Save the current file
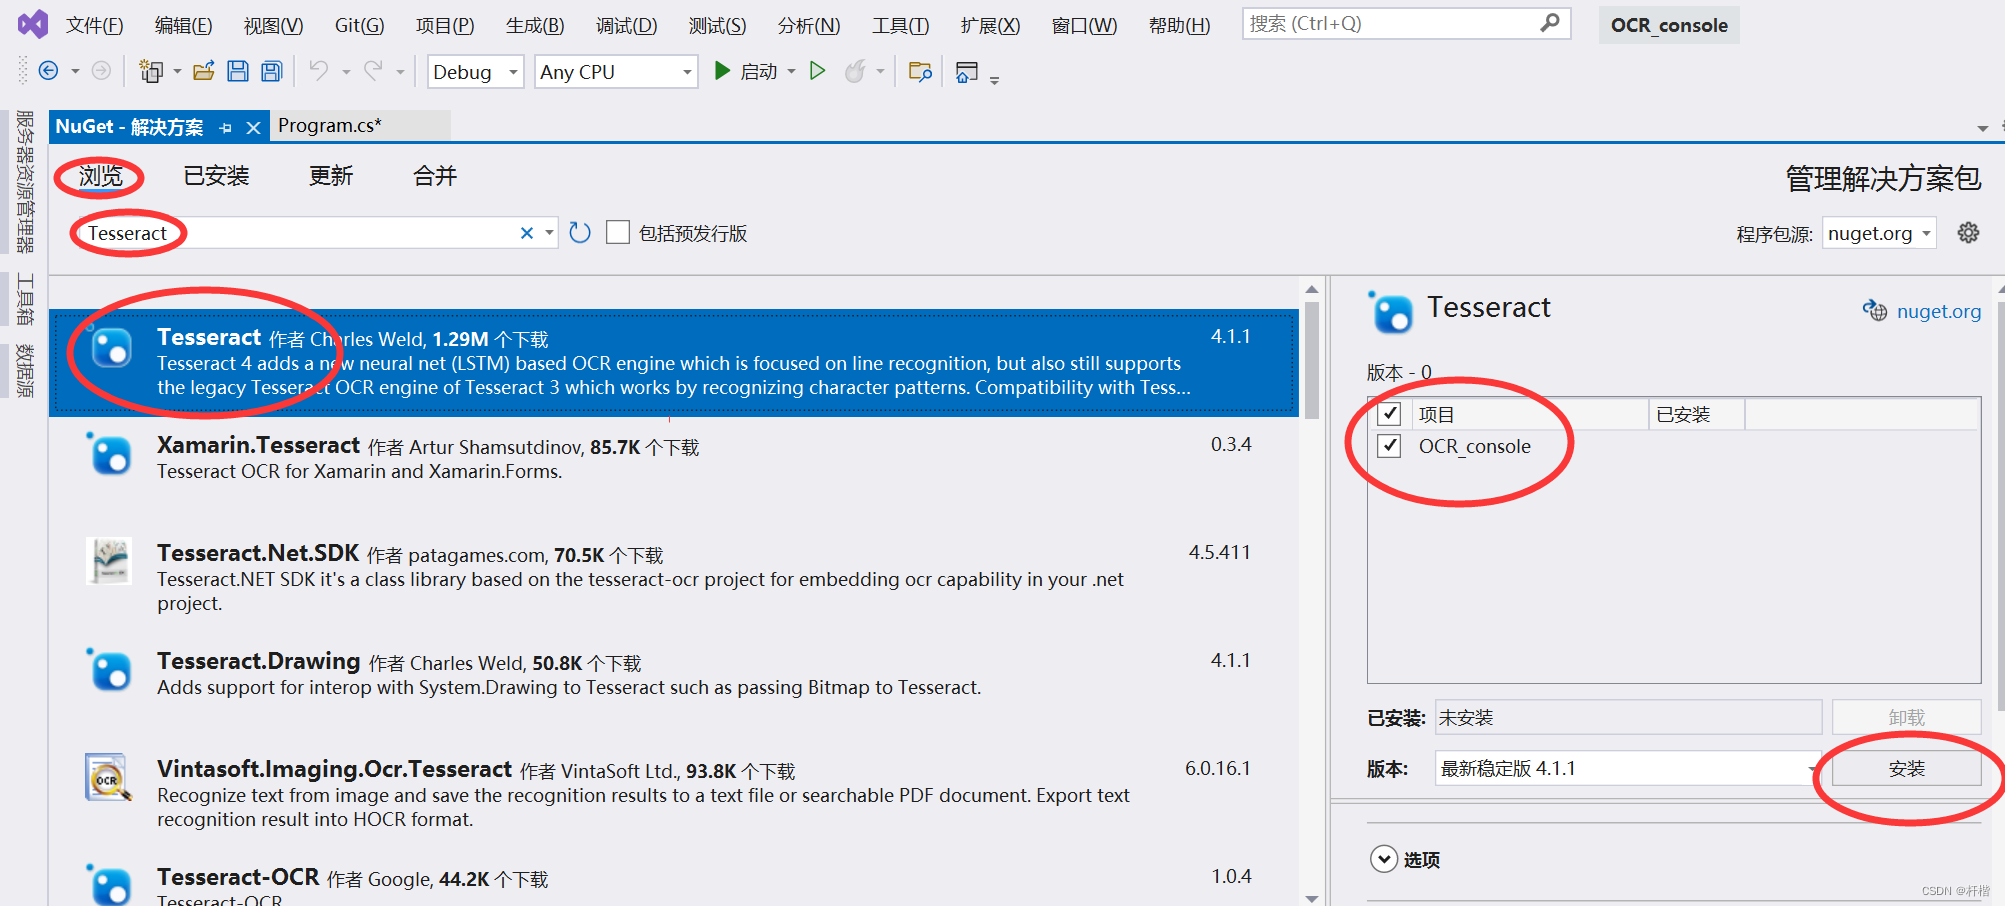 pos(238,71)
